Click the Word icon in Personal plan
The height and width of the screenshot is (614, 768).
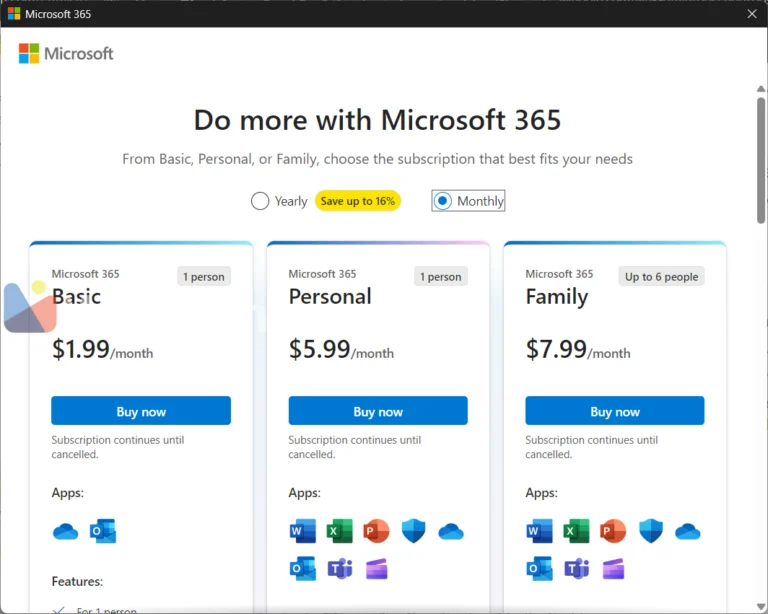(x=303, y=531)
